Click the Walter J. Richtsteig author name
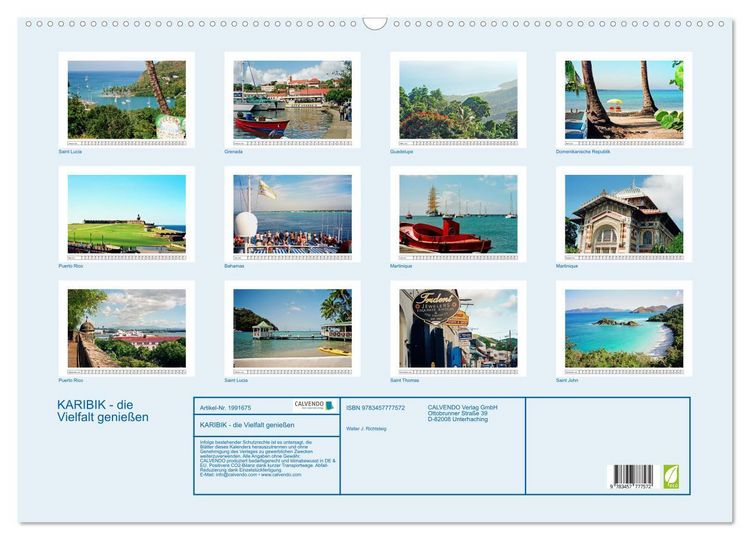The width and height of the screenshot is (750, 540). [x=366, y=429]
